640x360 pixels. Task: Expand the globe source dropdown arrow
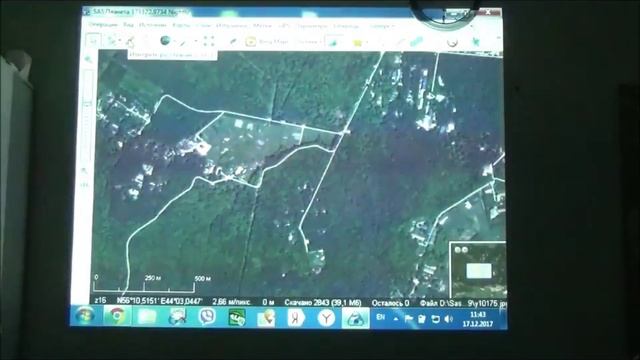175,41
